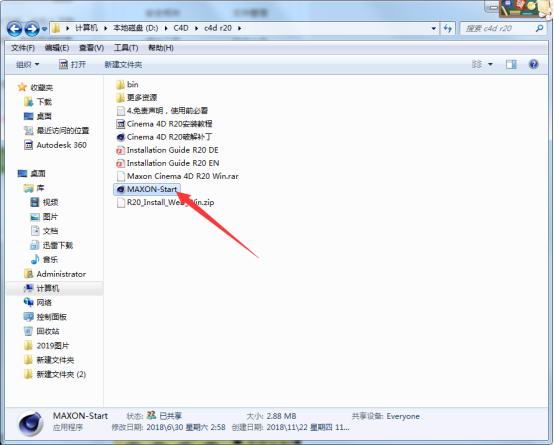Click the search magnifier icon
The height and width of the screenshot is (445, 554).
click(x=539, y=28)
